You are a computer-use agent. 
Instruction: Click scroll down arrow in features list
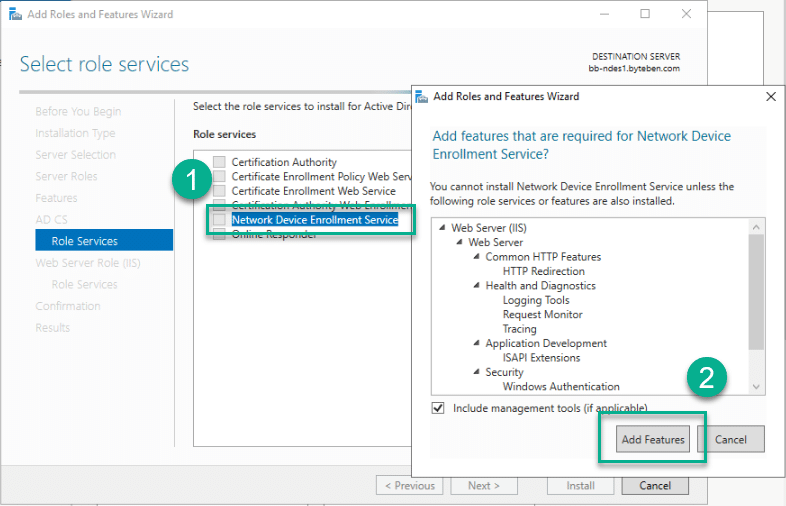(x=756, y=387)
